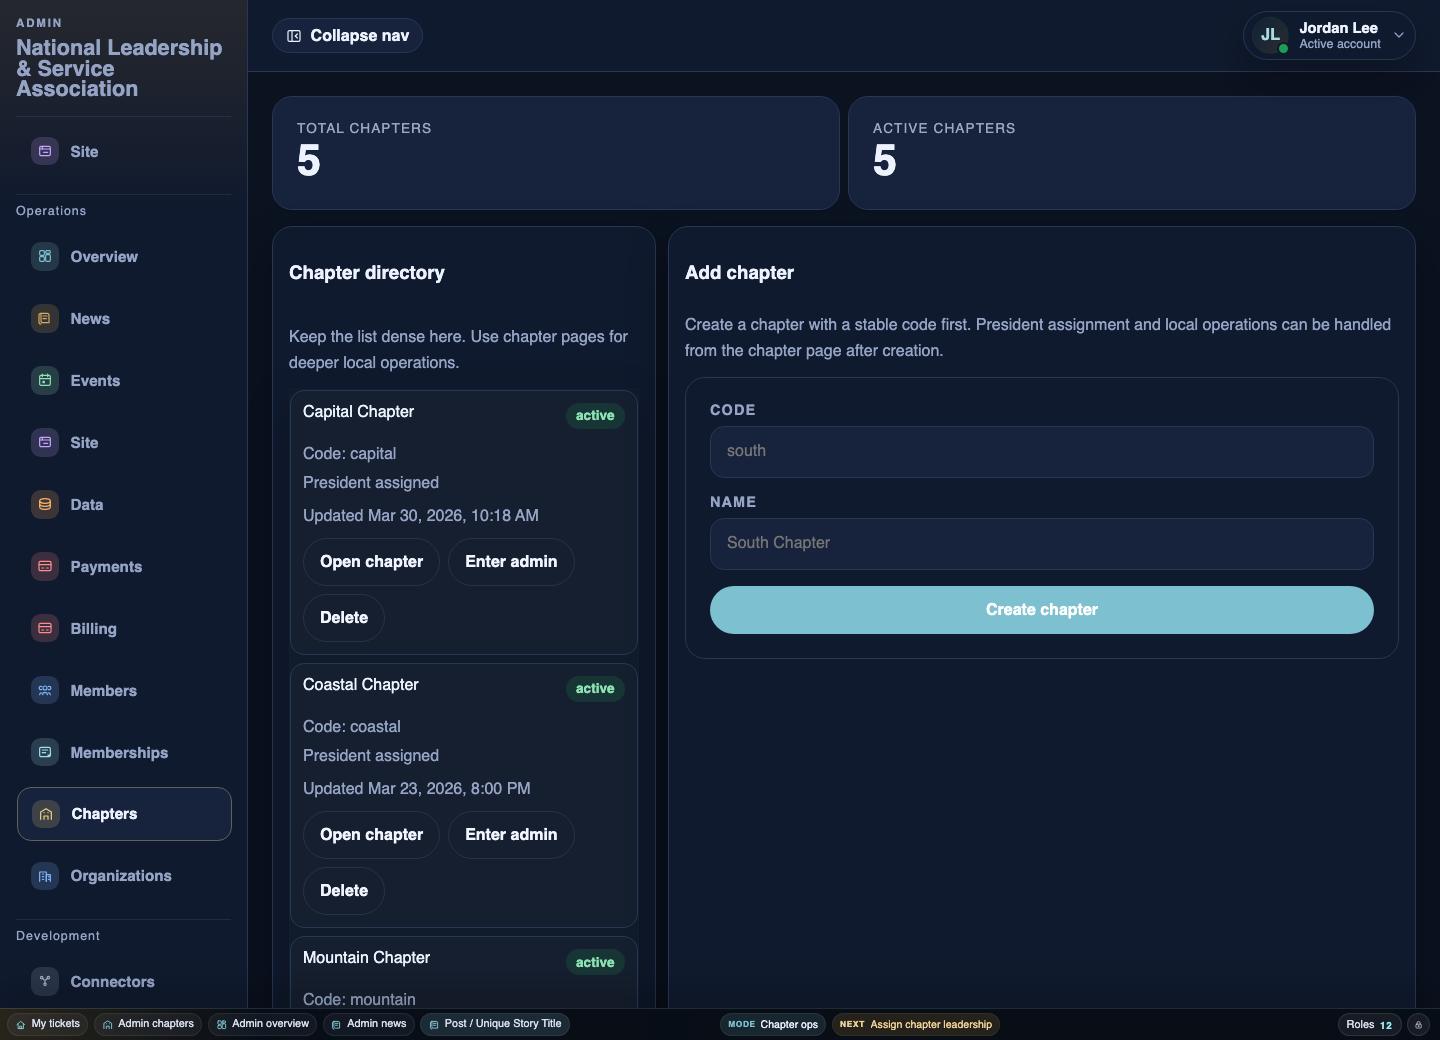
Task: Click the Members people icon
Action: click(45, 691)
